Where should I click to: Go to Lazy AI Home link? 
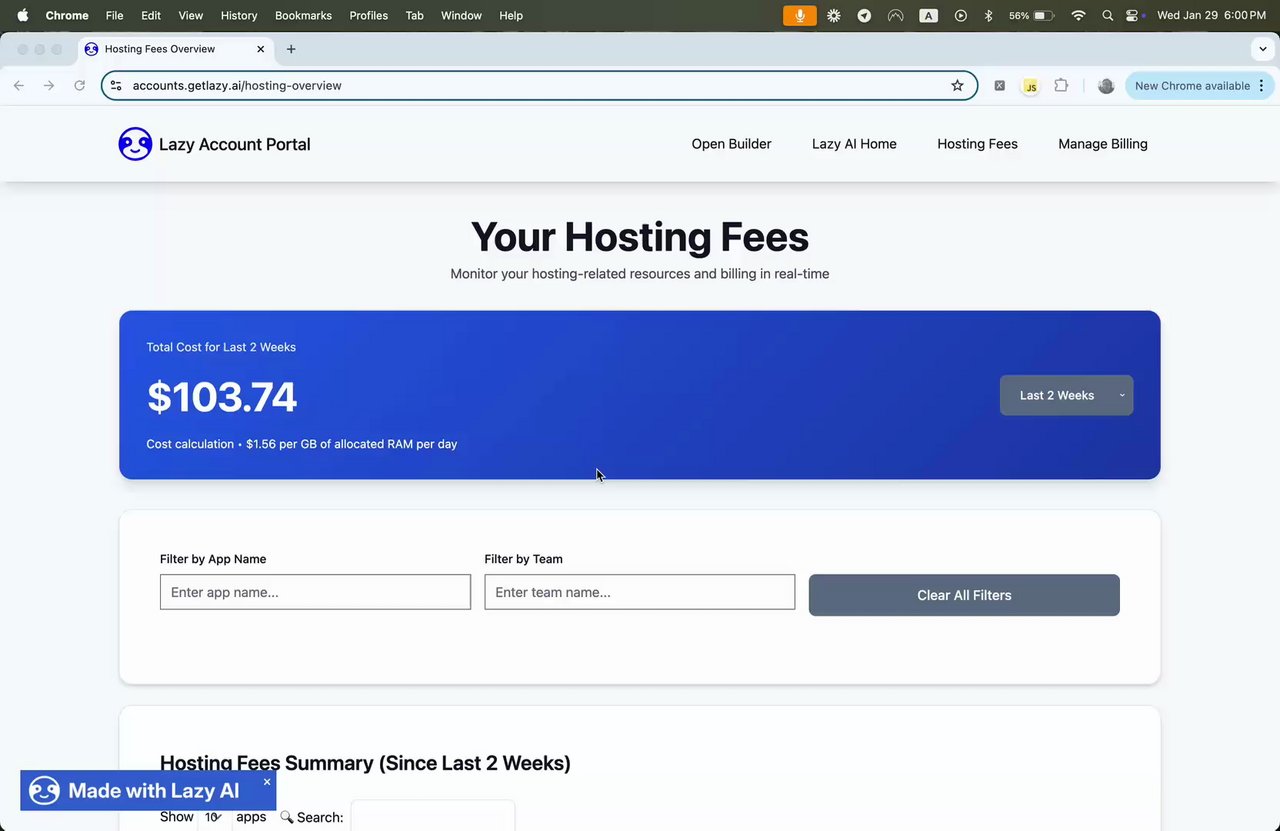point(854,144)
